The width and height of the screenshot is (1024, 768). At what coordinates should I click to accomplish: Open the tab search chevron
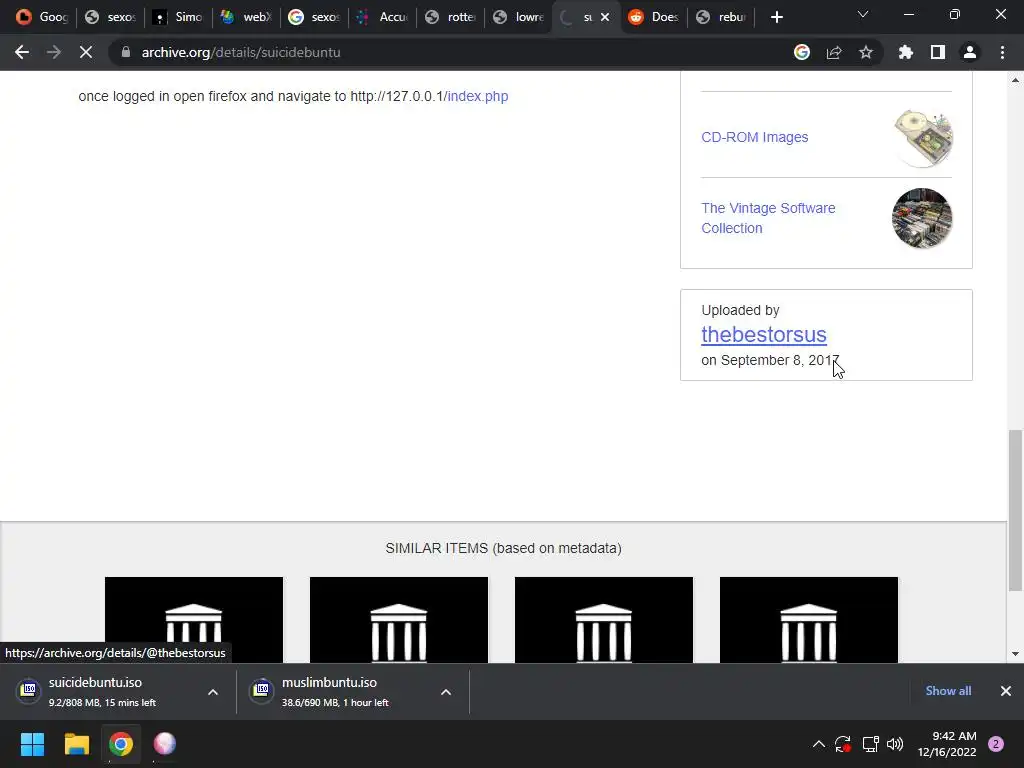coord(863,14)
